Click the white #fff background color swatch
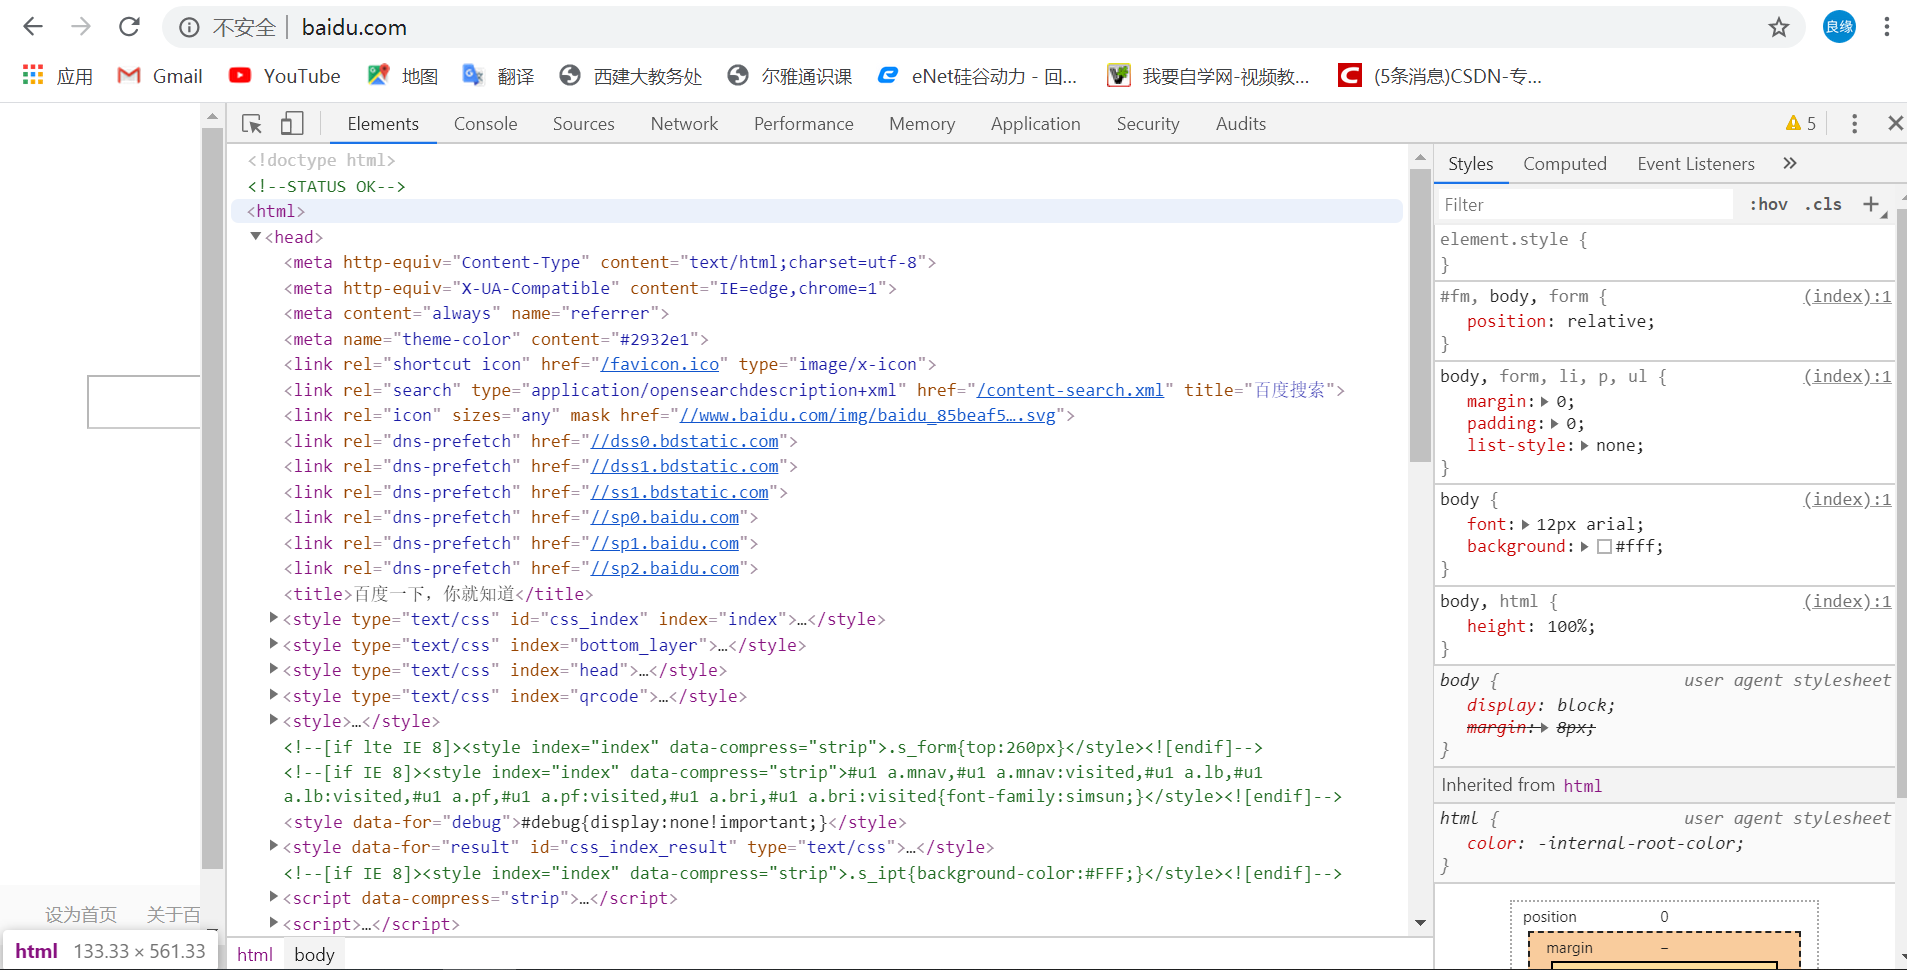The image size is (1907, 970). coord(1605,546)
